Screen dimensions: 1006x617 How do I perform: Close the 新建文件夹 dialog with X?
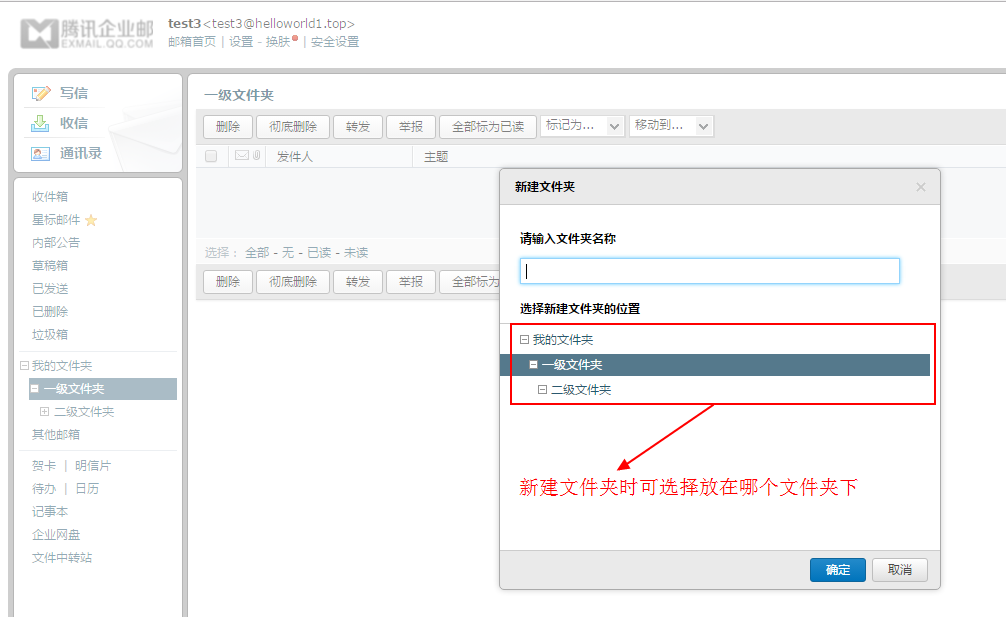[x=921, y=187]
